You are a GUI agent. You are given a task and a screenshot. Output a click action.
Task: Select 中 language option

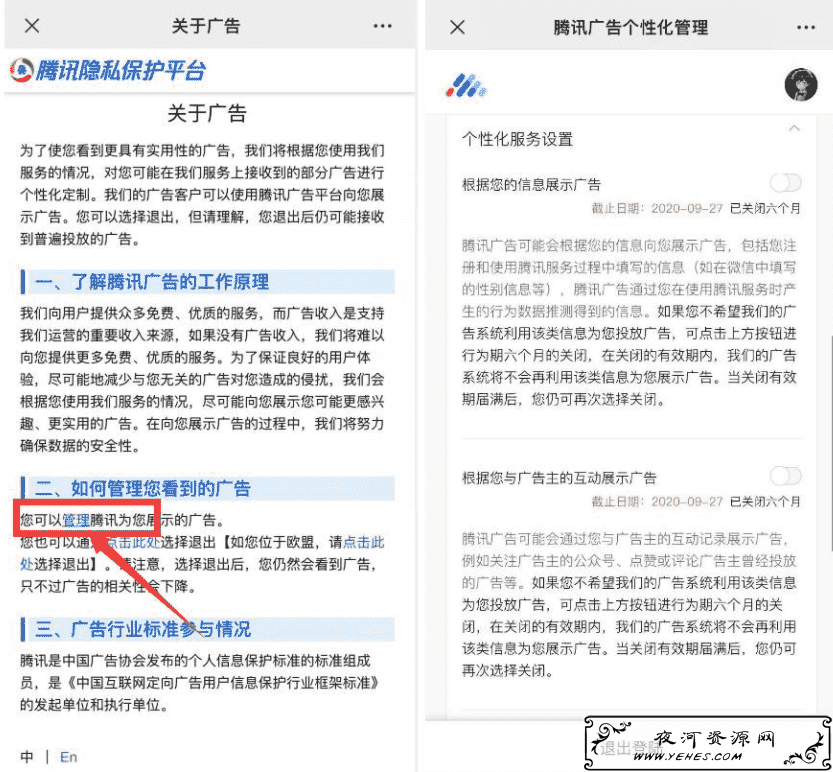pos(27,757)
